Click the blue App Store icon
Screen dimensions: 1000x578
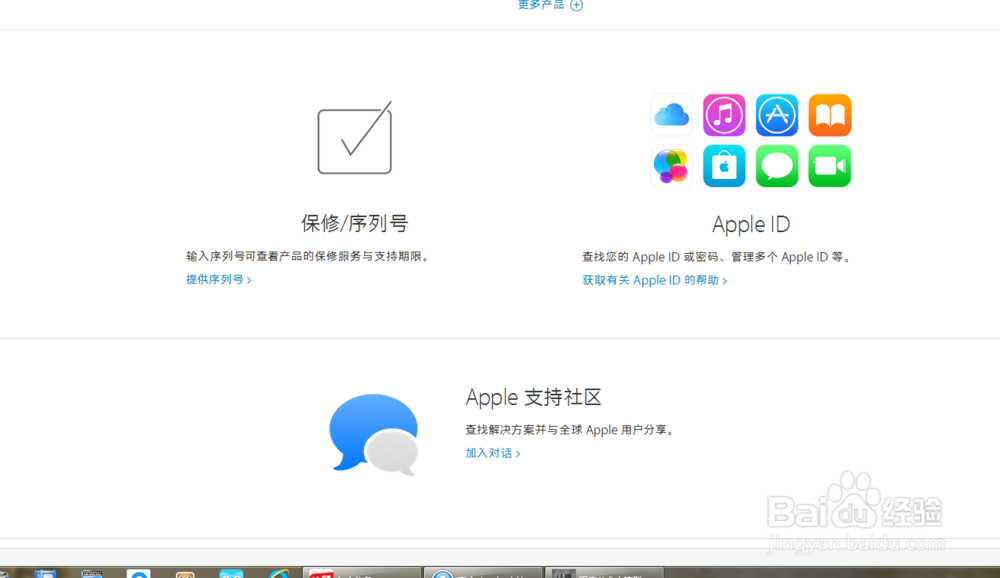(x=777, y=115)
